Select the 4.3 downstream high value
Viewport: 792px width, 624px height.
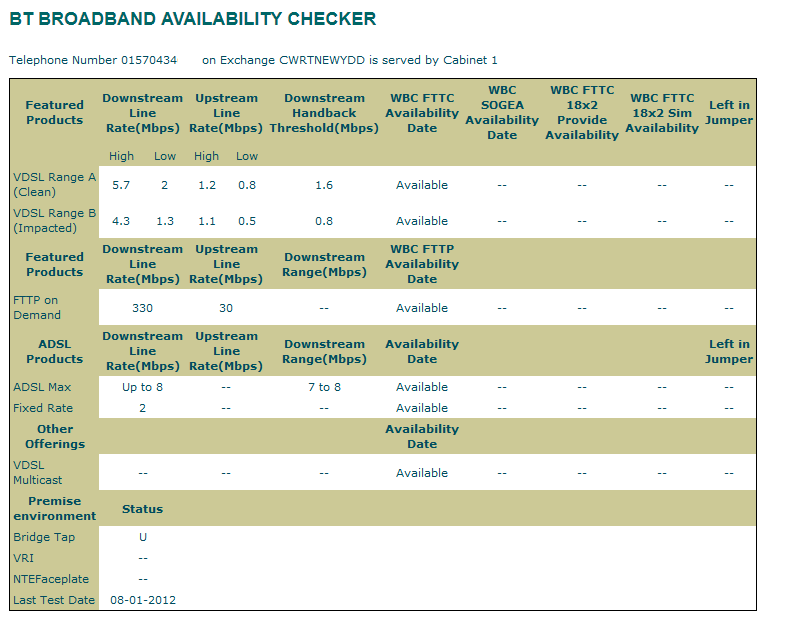[x=121, y=221]
